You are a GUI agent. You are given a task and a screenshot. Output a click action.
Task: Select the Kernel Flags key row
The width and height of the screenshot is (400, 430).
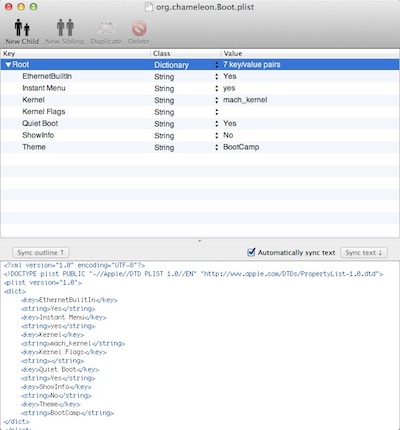(x=200, y=112)
